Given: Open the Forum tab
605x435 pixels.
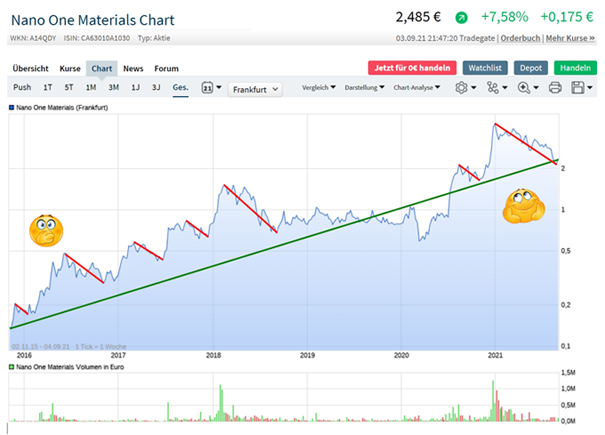Looking at the screenshot, I should coord(166,69).
